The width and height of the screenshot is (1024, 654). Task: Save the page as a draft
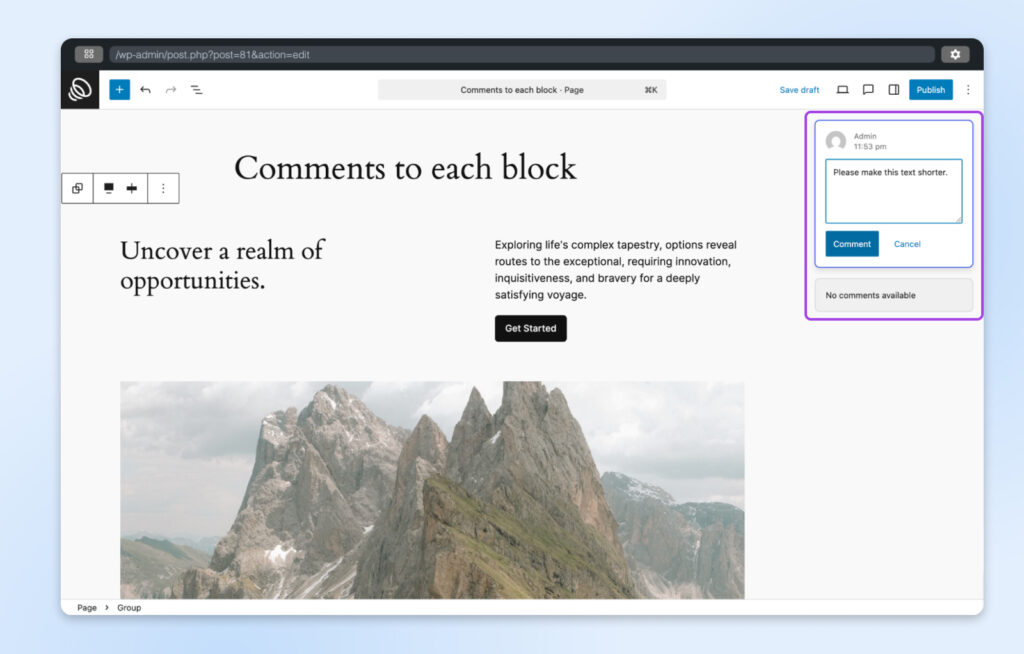pyautogui.click(x=798, y=89)
